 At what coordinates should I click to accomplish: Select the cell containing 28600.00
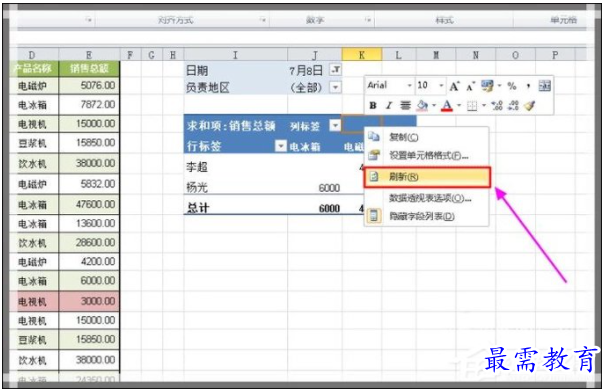coord(89,242)
